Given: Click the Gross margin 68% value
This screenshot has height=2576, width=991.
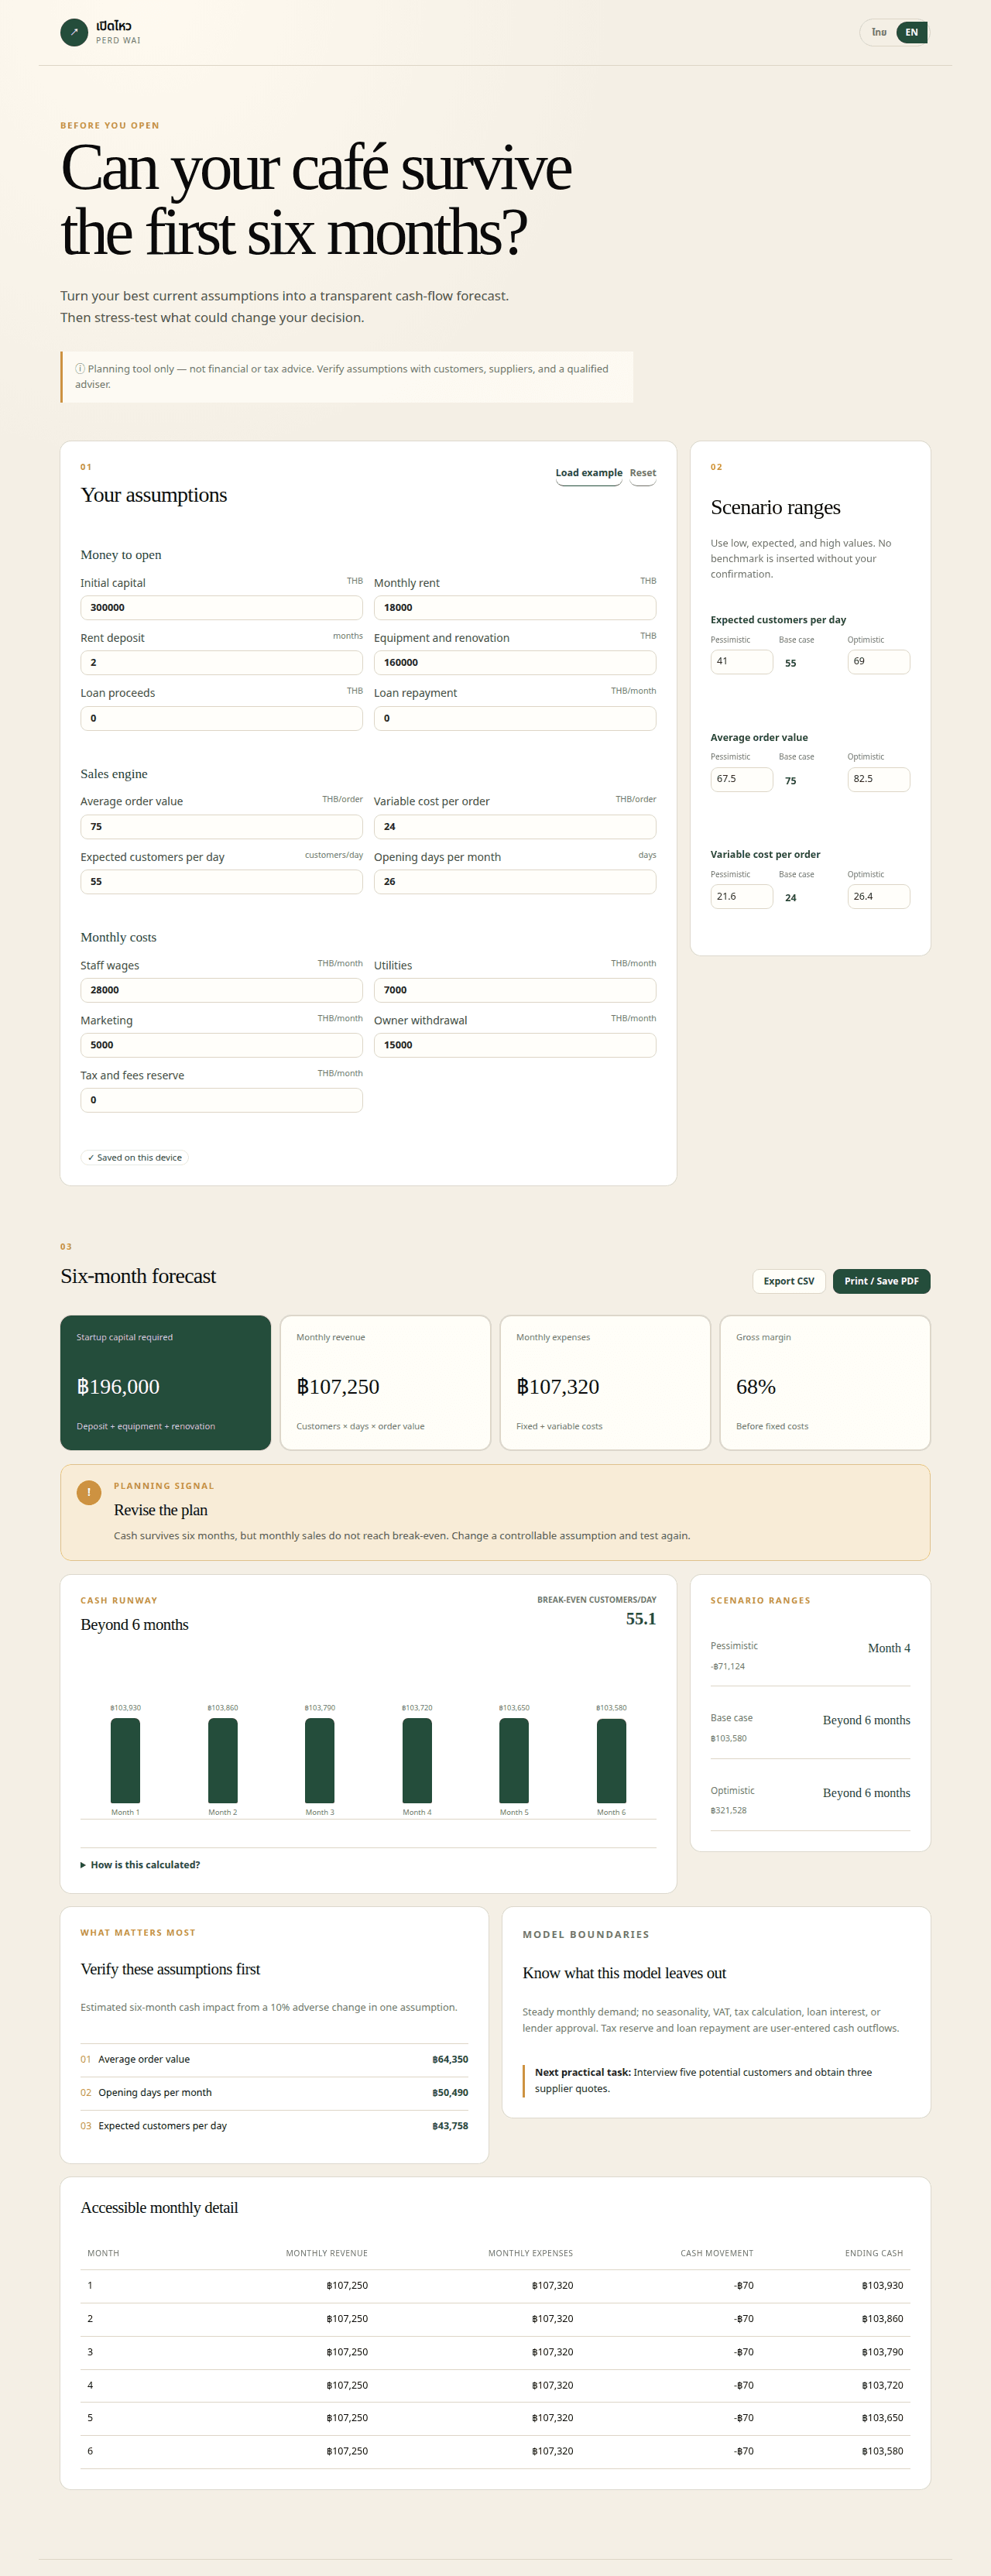Looking at the screenshot, I should [756, 1387].
